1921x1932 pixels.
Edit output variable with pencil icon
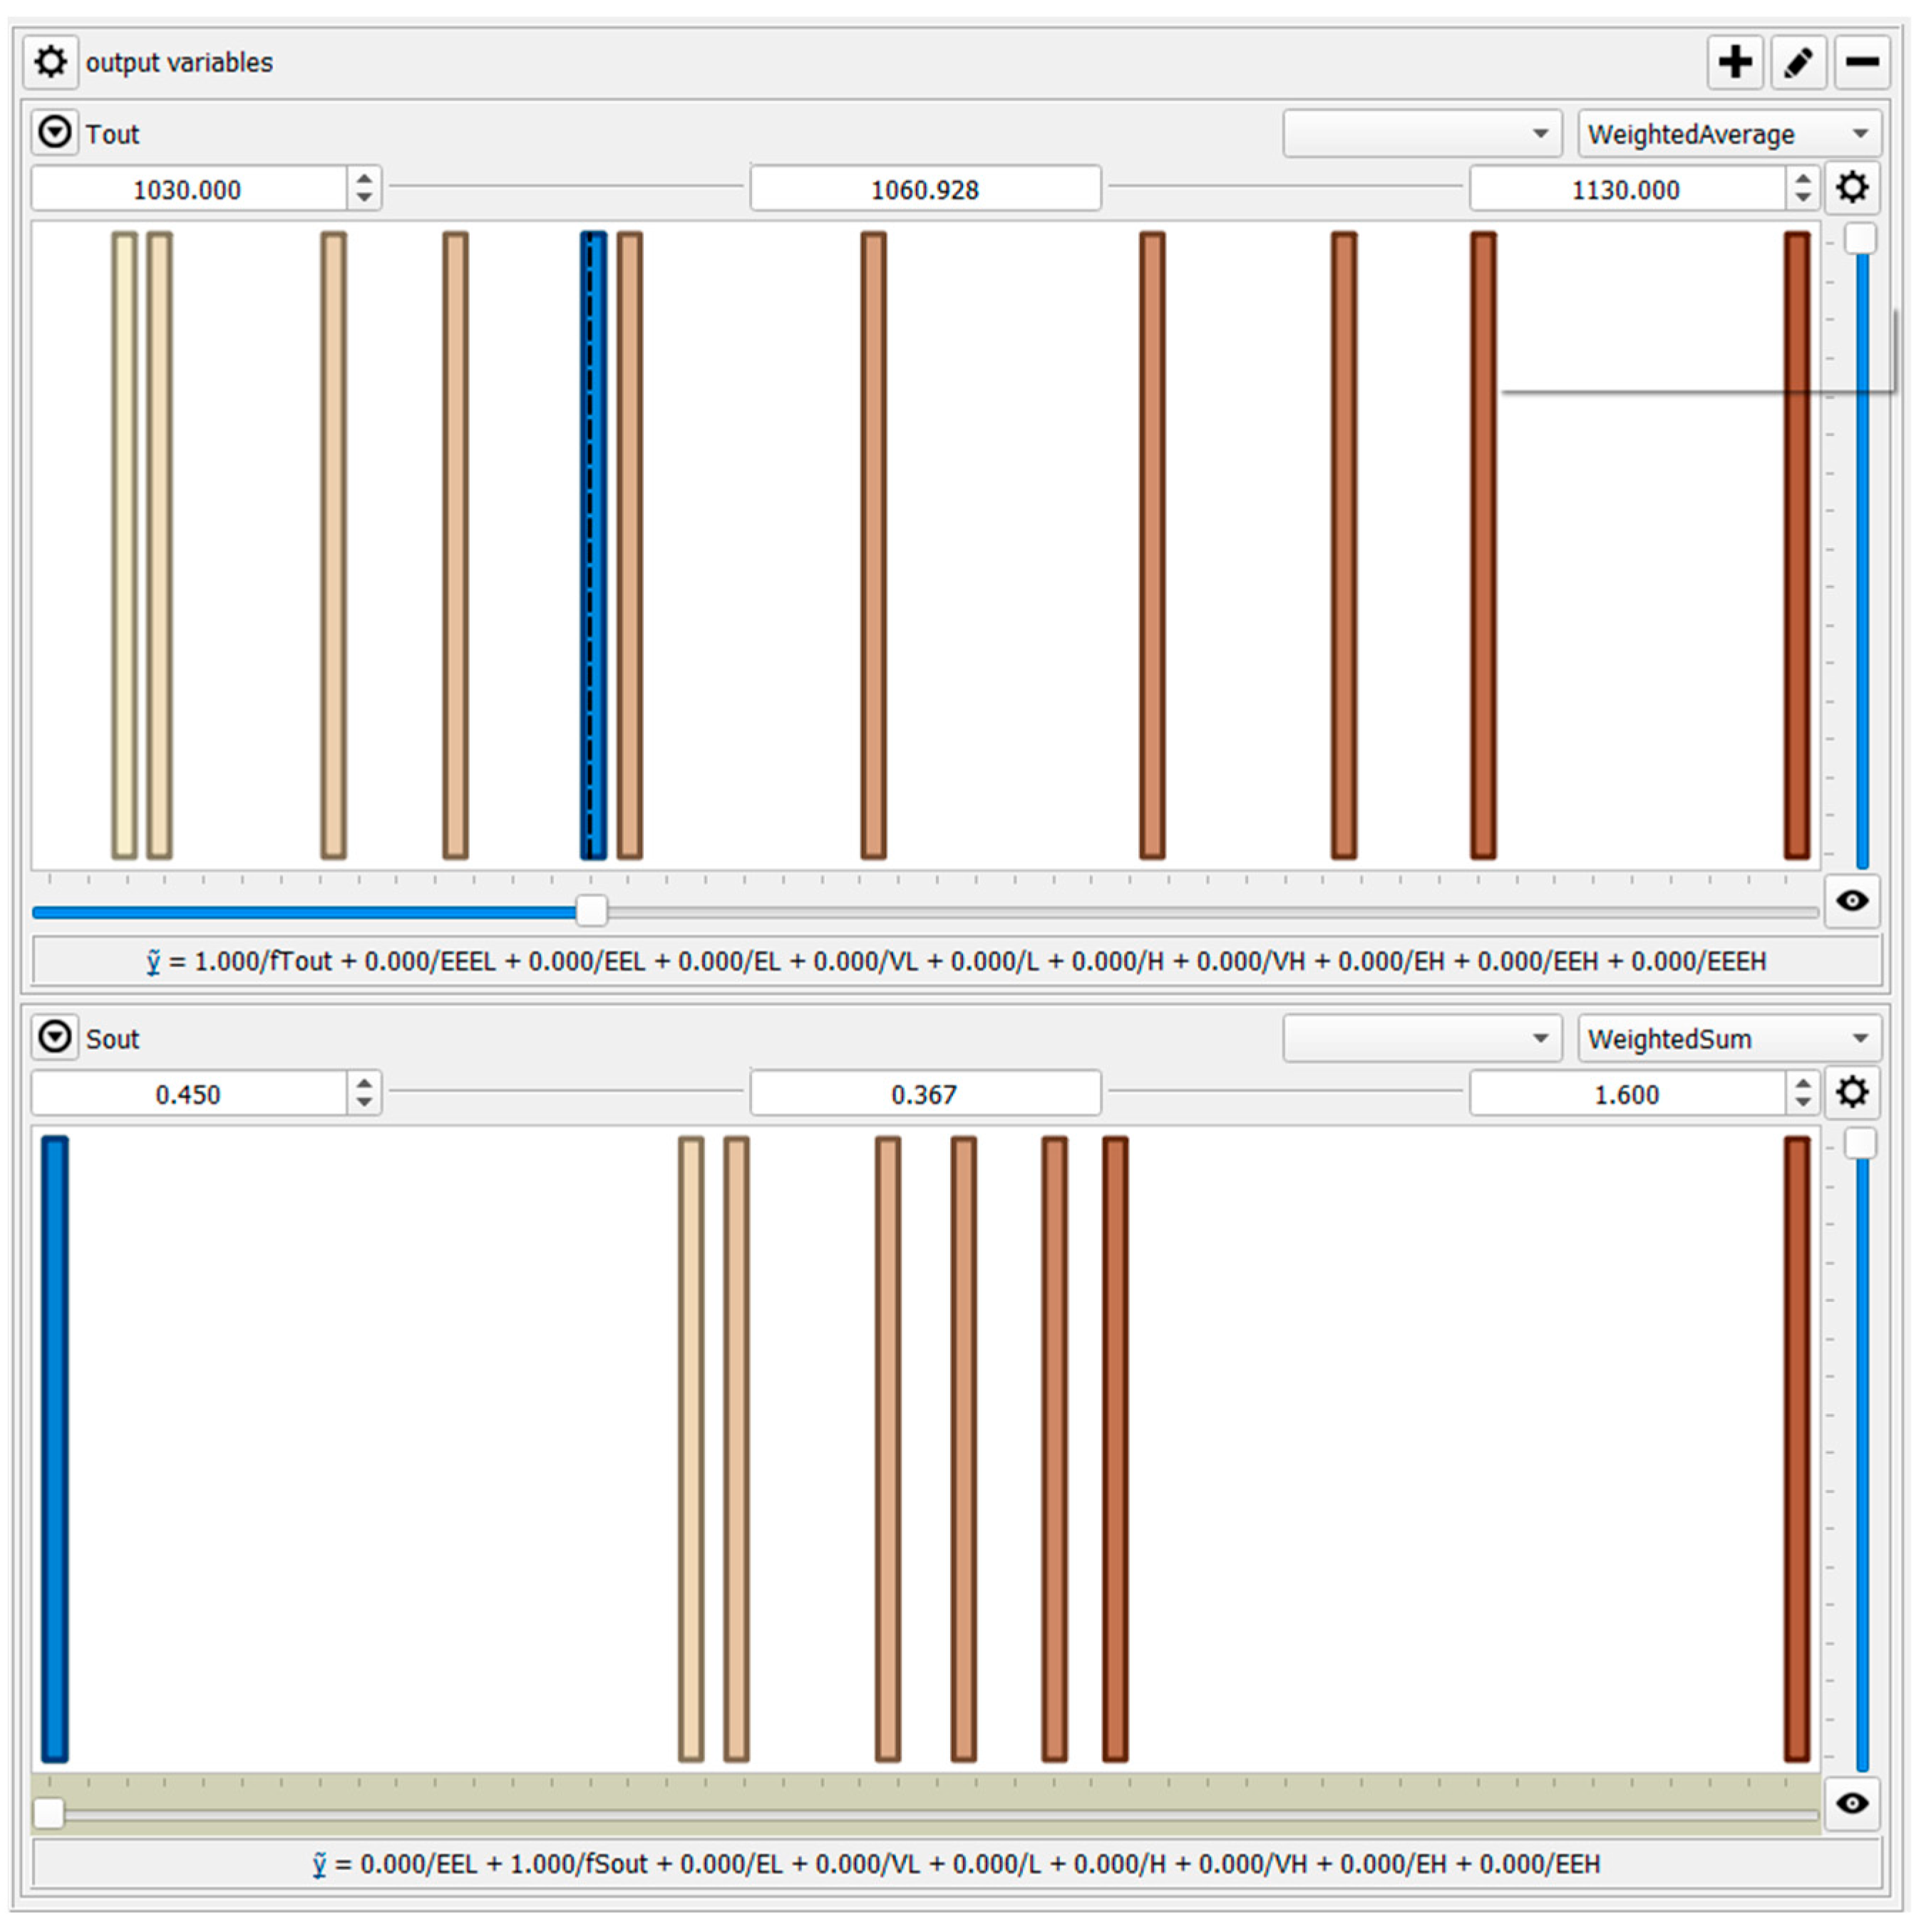tap(1798, 62)
